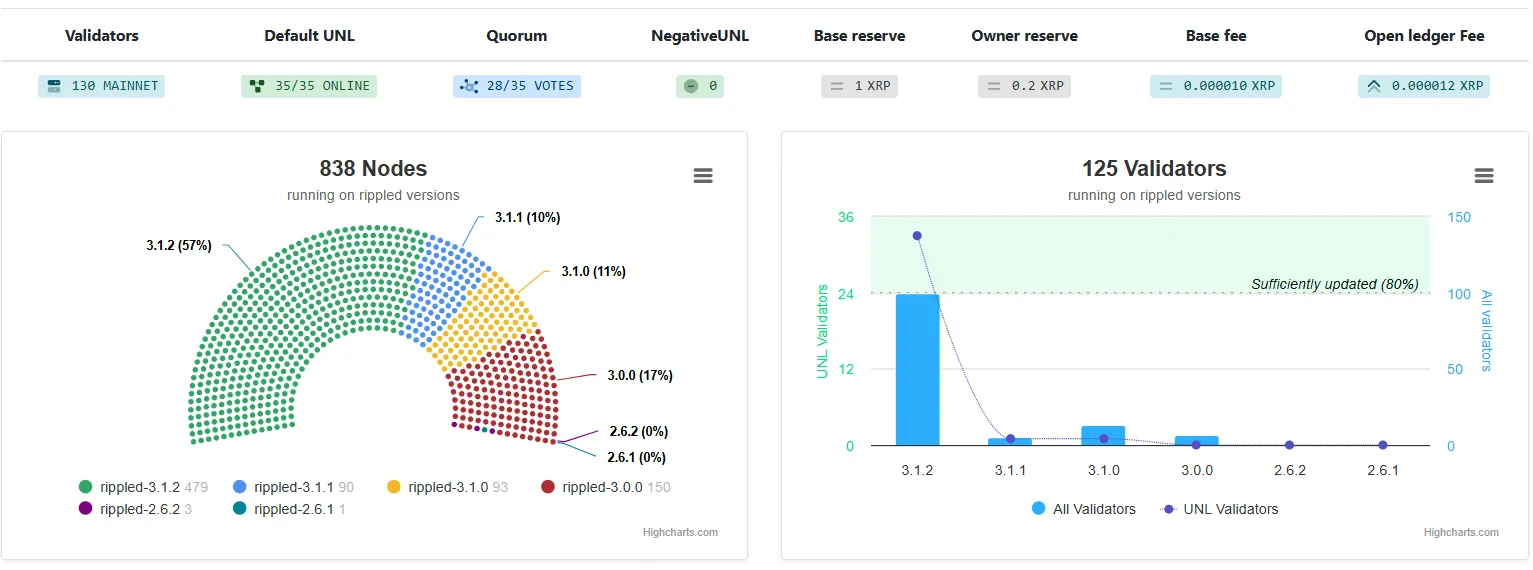Click the purple rippled-2.6.2 legend swatch
Image resolution: width=1533 pixels, height=570 pixels.
(x=86, y=509)
